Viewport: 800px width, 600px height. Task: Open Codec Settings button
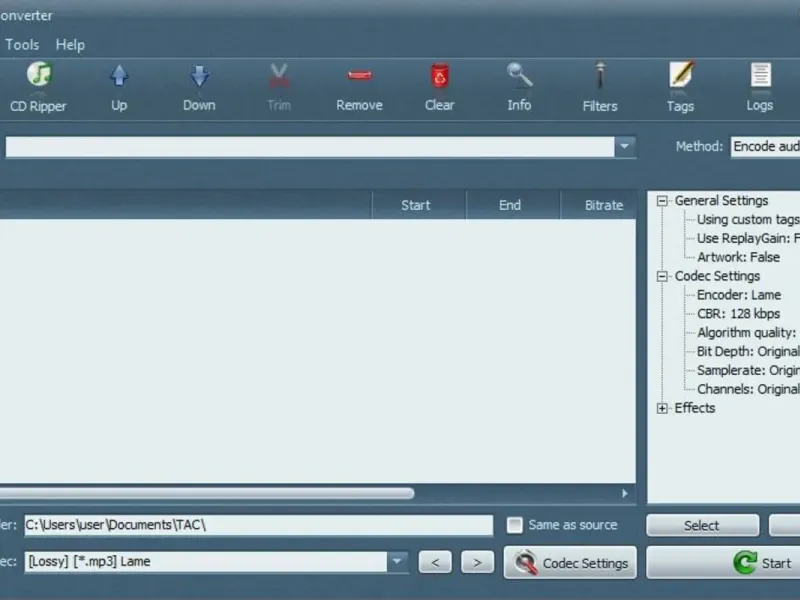coord(570,563)
